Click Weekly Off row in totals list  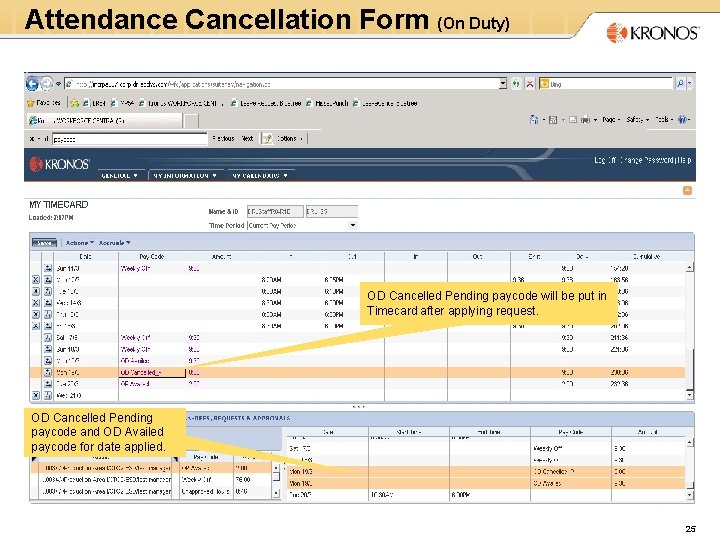151,479
